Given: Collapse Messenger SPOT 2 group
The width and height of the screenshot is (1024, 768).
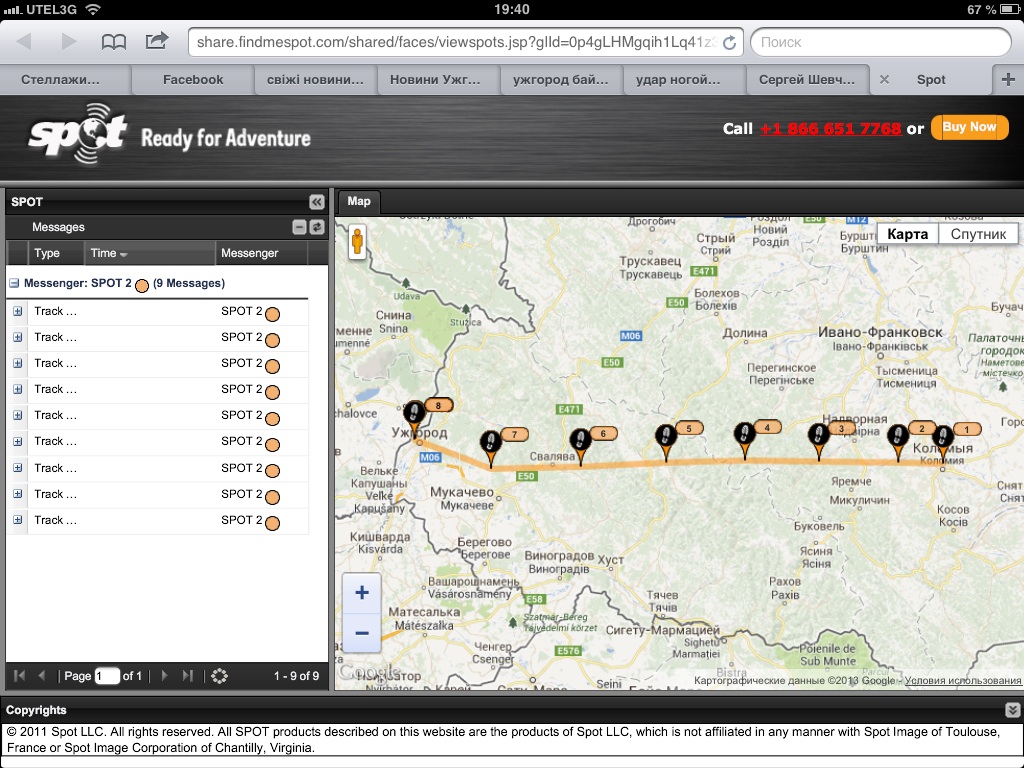Looking at the screenshot, I should pyautogui.click(x=15, y=283).
